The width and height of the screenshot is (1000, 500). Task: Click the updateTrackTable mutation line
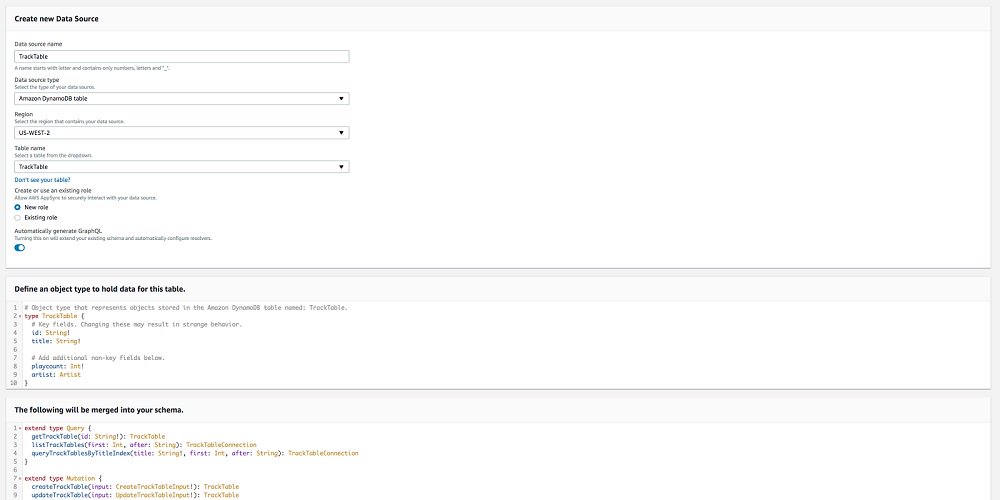[x=135, y=495]
